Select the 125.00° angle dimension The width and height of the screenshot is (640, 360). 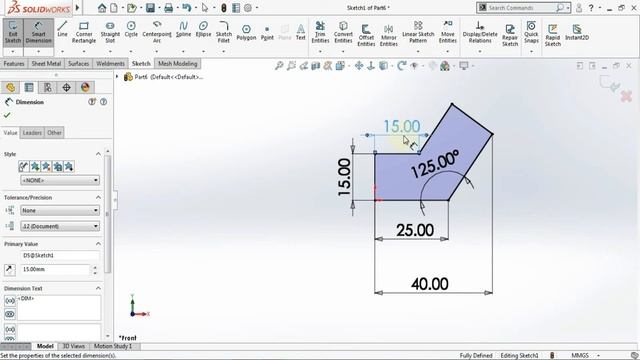pos(435,164)
